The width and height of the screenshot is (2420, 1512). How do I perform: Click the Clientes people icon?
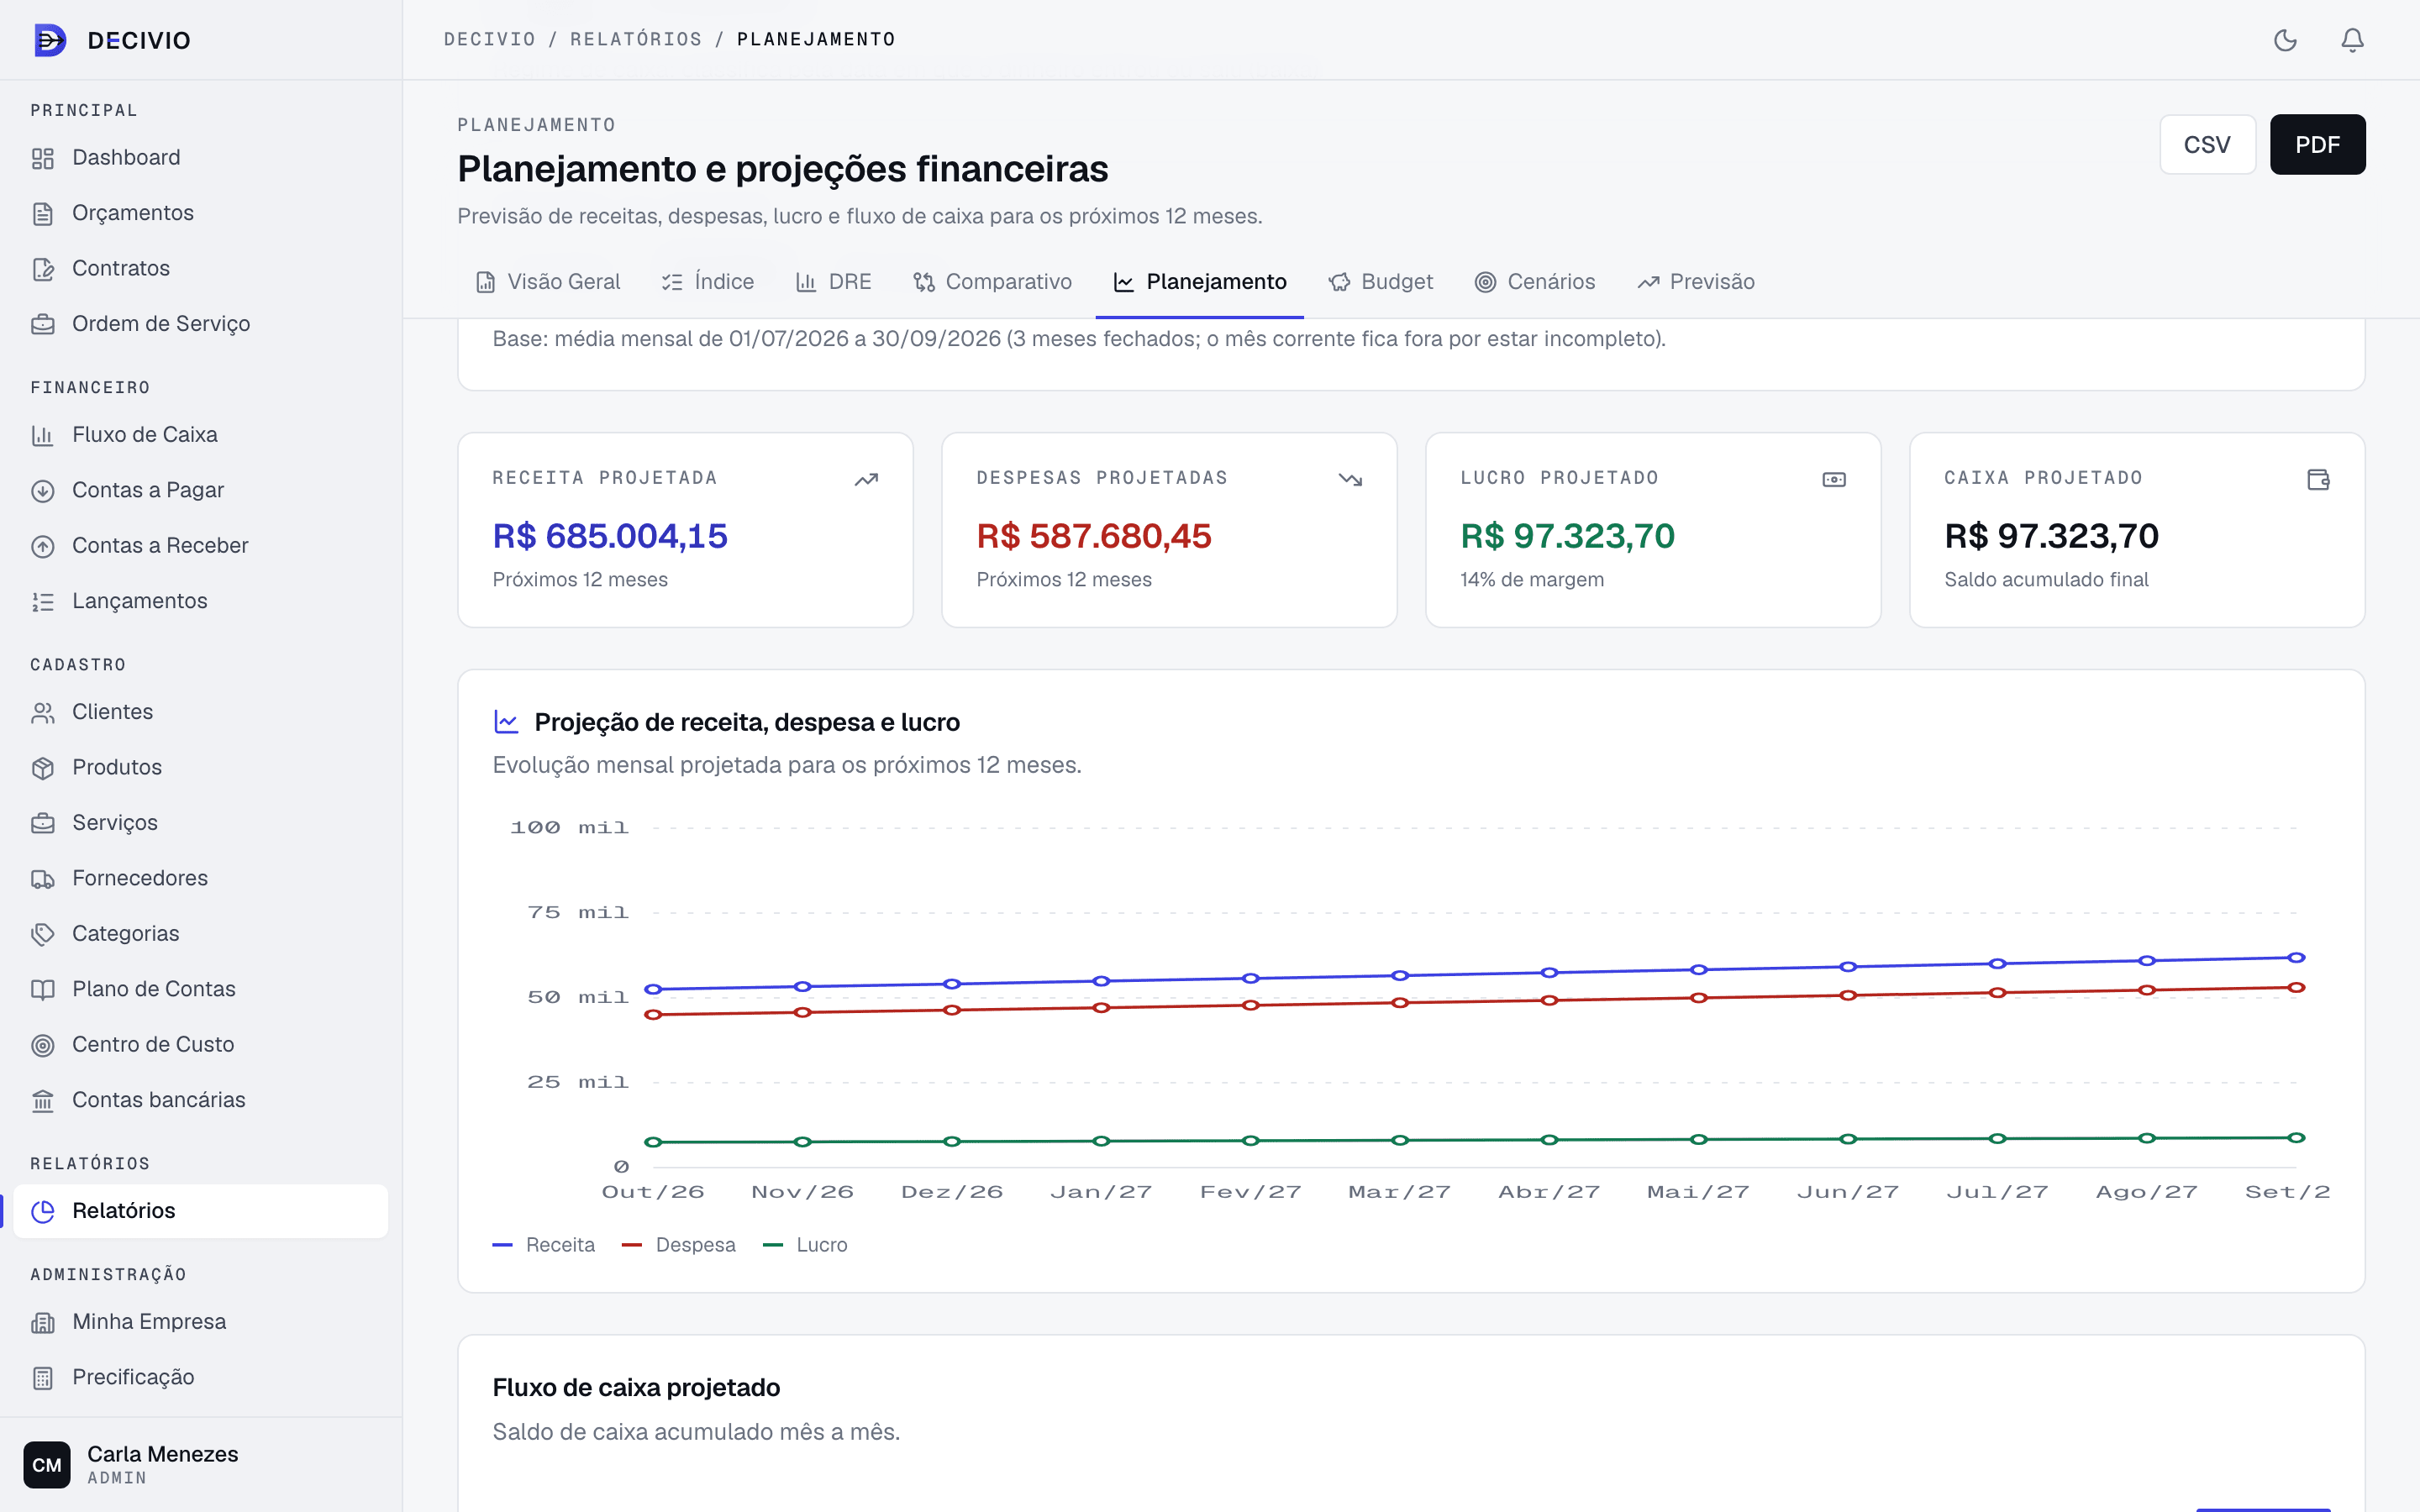[x=43, y=712]
